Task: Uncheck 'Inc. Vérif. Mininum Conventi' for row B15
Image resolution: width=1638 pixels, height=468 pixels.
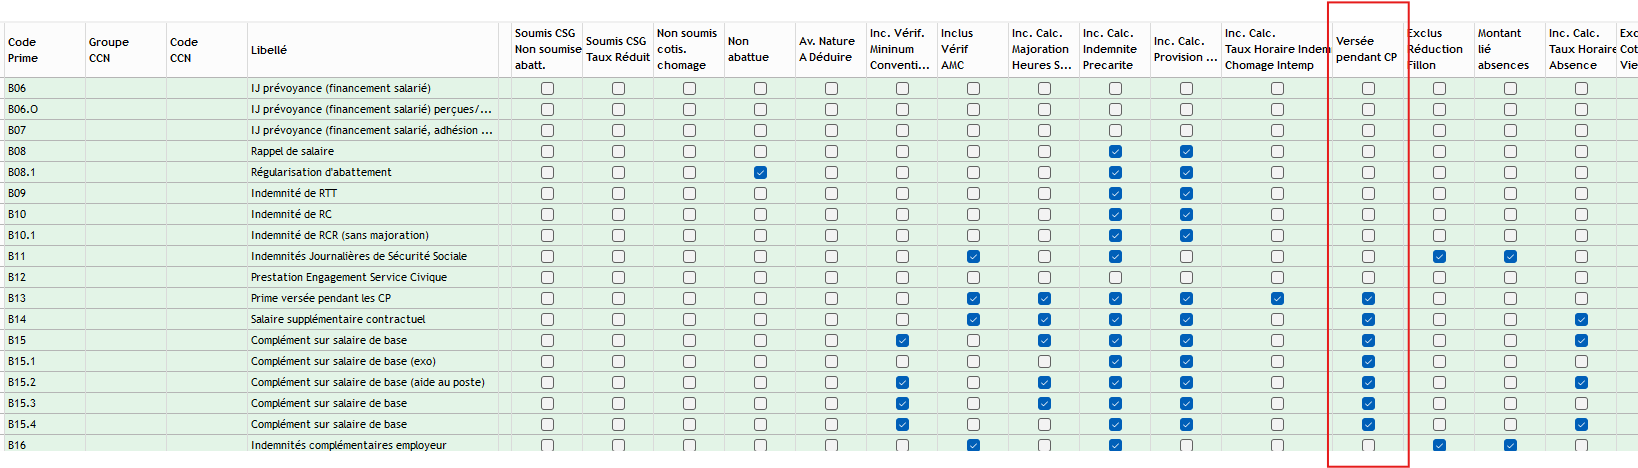Action: point(902,340)
